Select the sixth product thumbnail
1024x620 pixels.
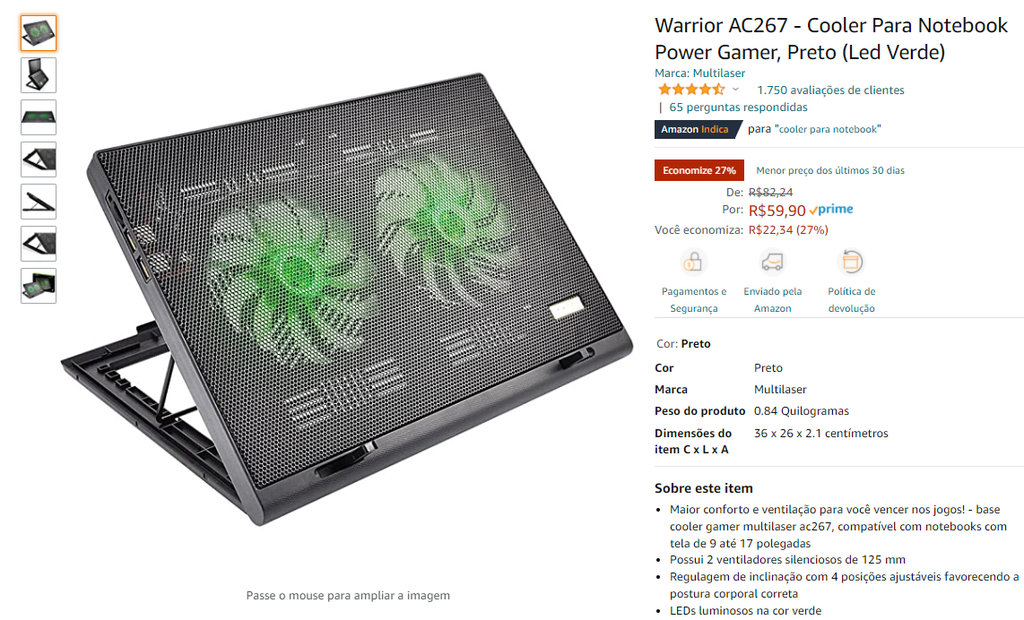39,244
